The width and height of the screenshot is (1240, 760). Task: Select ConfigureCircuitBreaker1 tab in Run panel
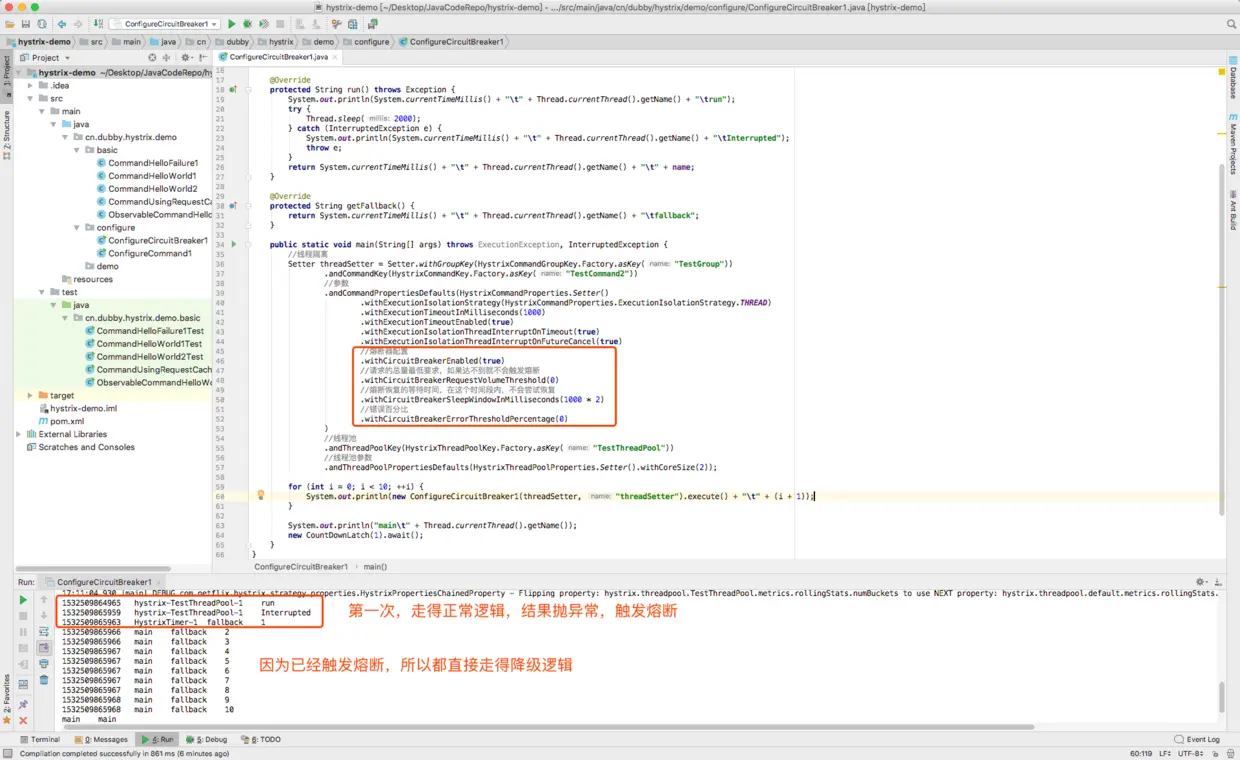pos(104,581)
